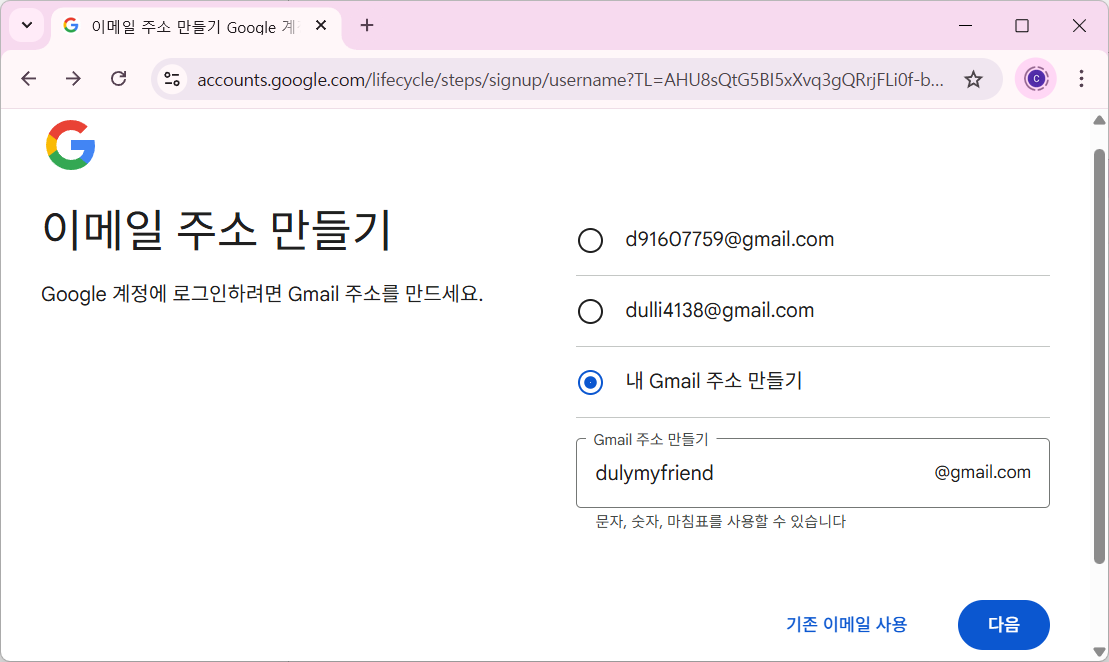Click the address bar URL
Viewport: 1109px width, 662px height.
569,80
